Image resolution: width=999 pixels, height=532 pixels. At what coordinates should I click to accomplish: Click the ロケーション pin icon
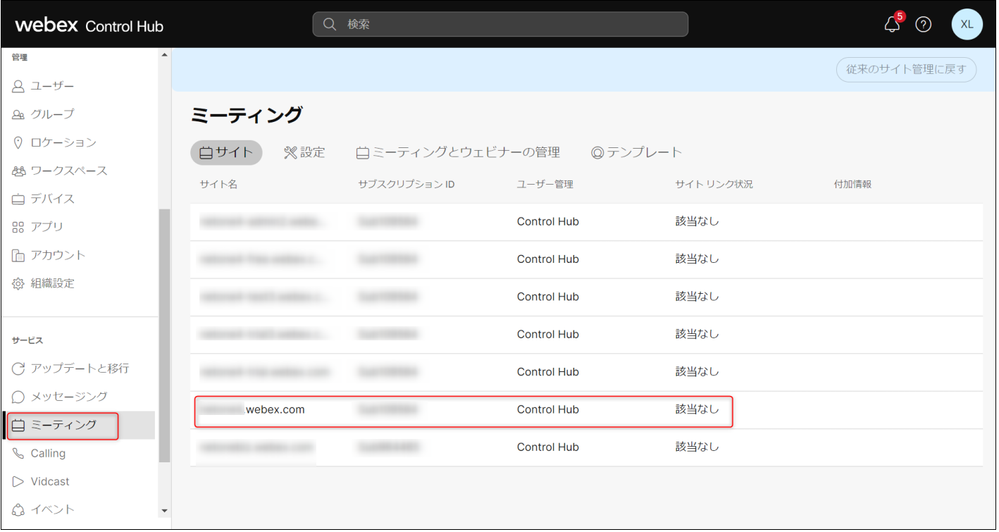18,143
